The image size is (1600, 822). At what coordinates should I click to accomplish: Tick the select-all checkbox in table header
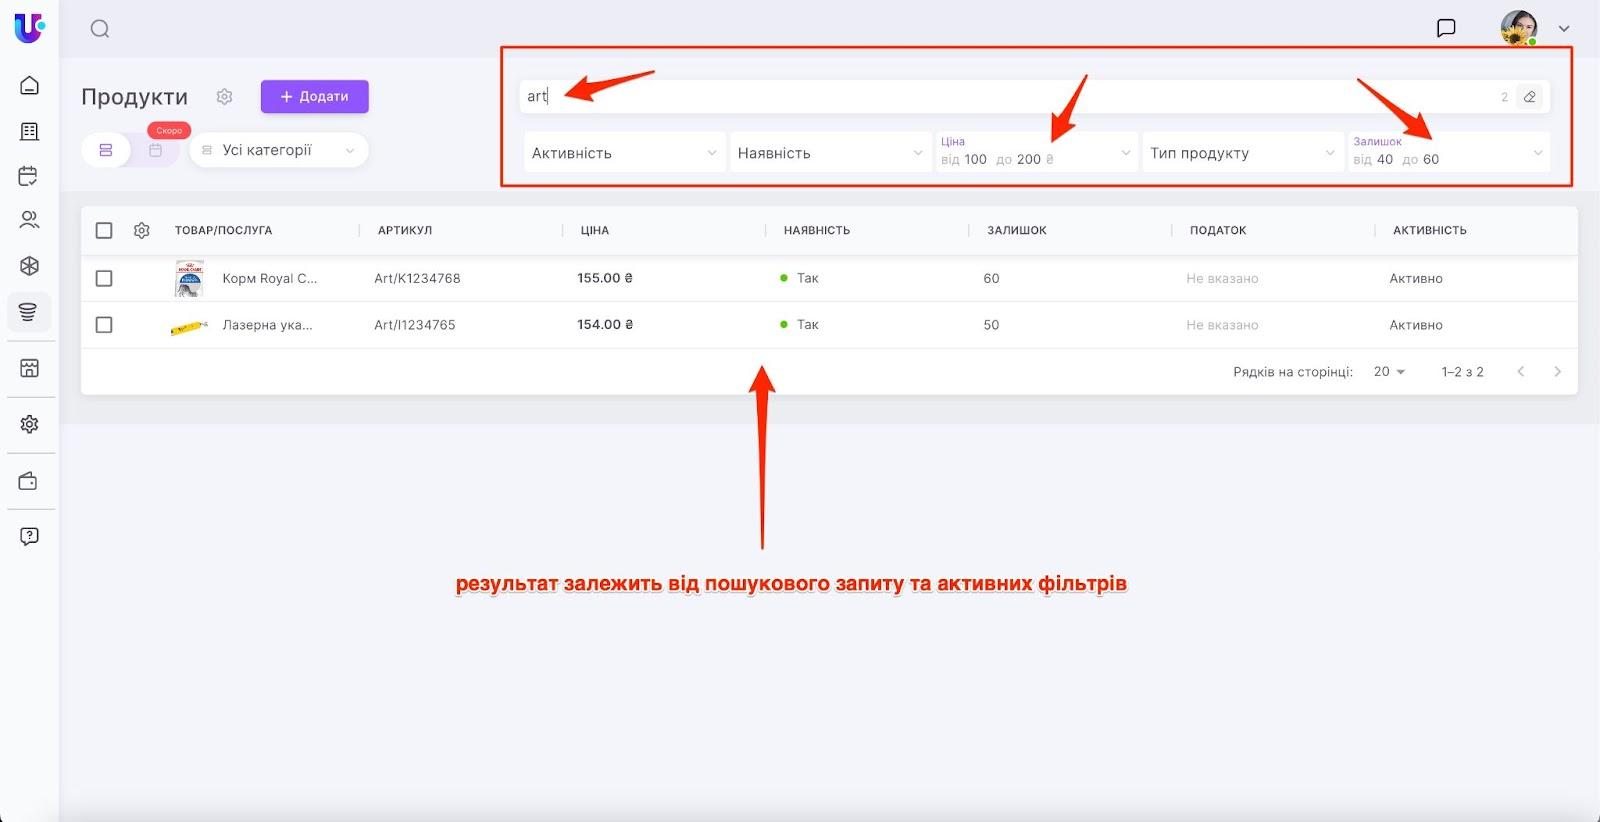click(104, 231)
